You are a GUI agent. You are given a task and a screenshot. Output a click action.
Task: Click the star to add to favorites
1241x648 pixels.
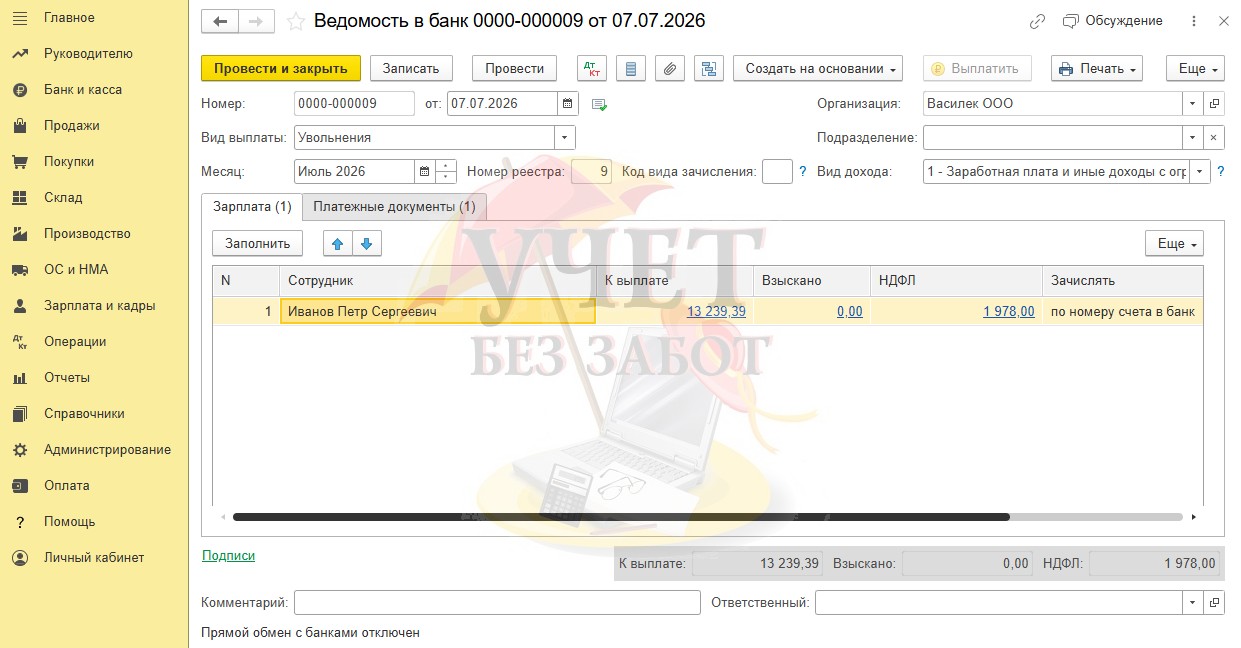[295, 21]
